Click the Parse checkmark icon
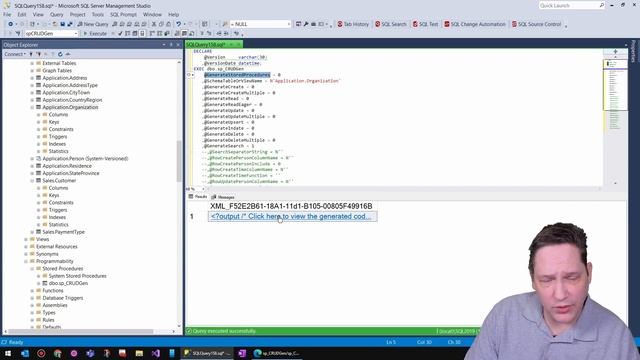Image resolution: width=640 pixels, height=360 pixels. coord(120,33)
